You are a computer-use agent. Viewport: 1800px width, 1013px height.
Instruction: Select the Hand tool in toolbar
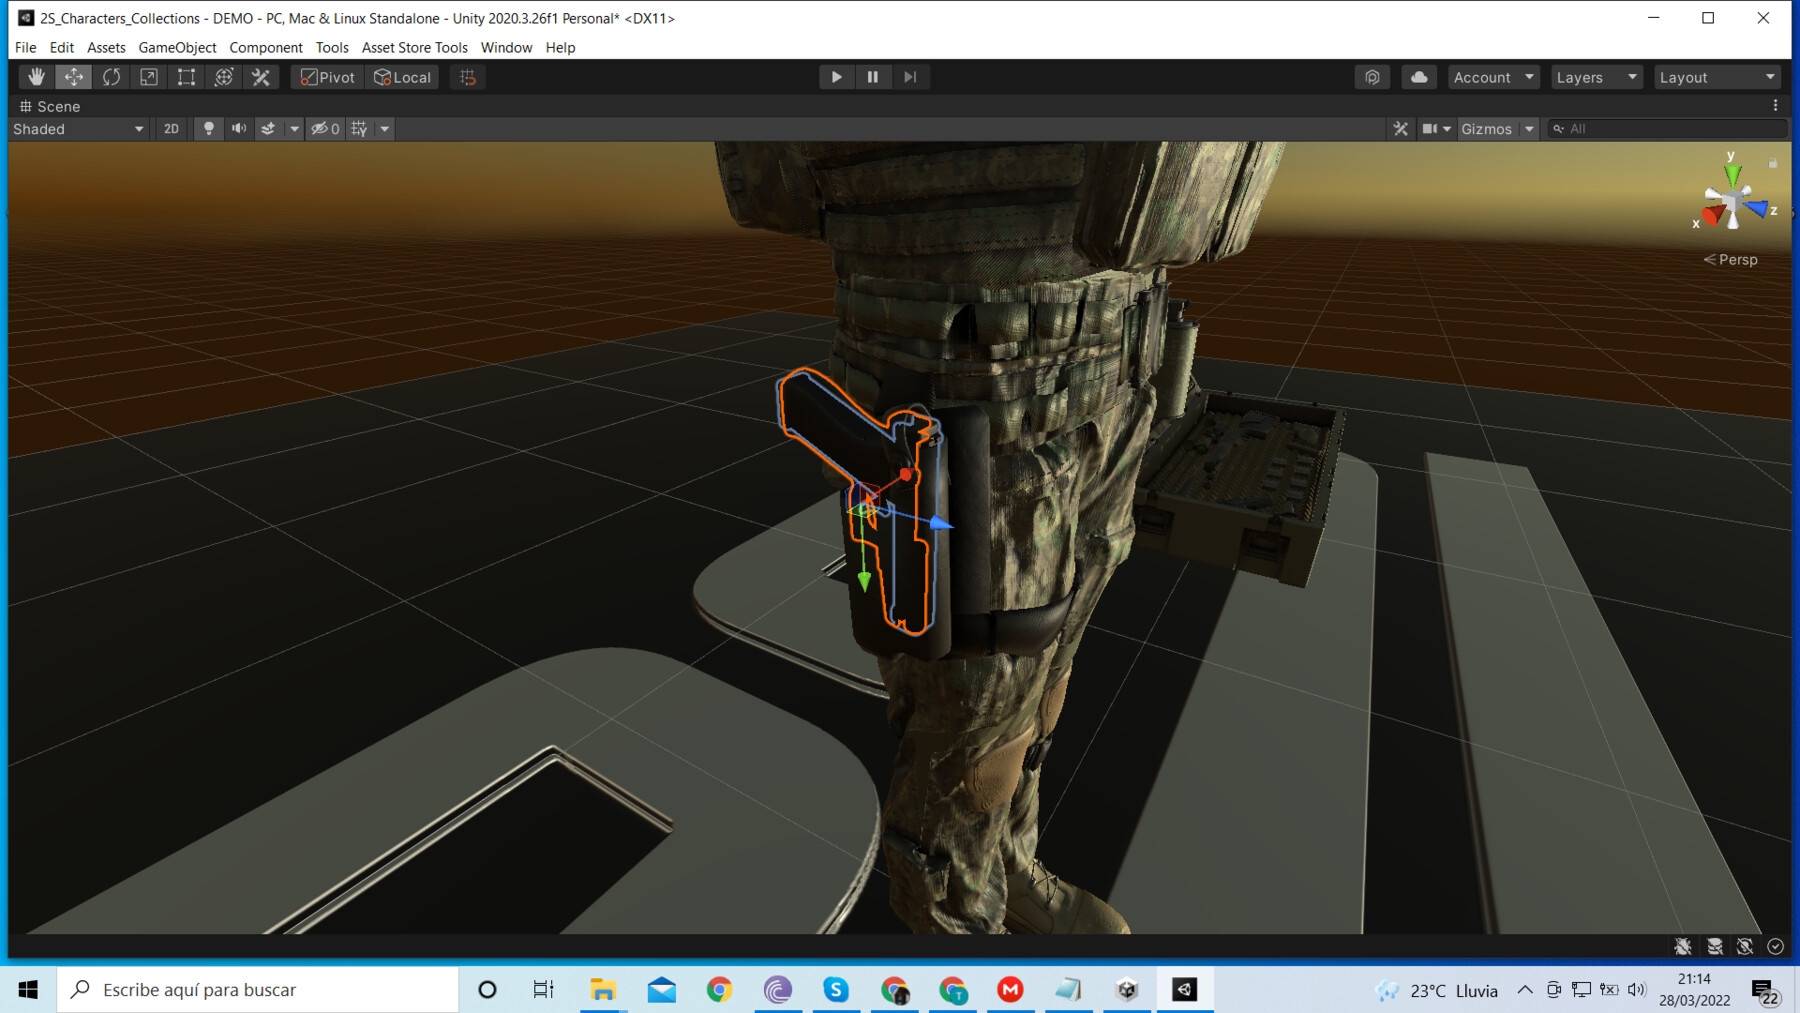click(x=36, y=77)
